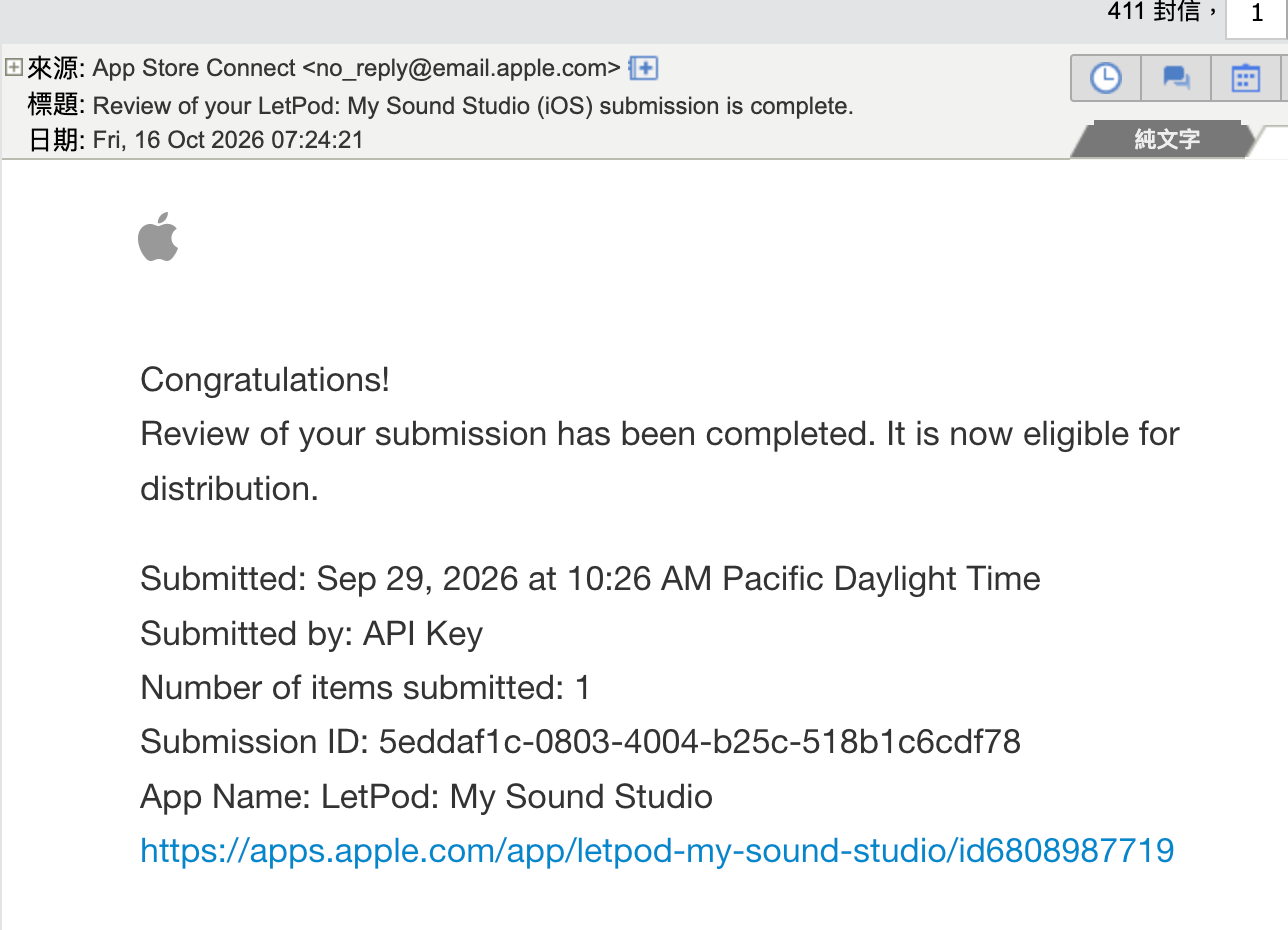Click the Submission ID line

580,742
